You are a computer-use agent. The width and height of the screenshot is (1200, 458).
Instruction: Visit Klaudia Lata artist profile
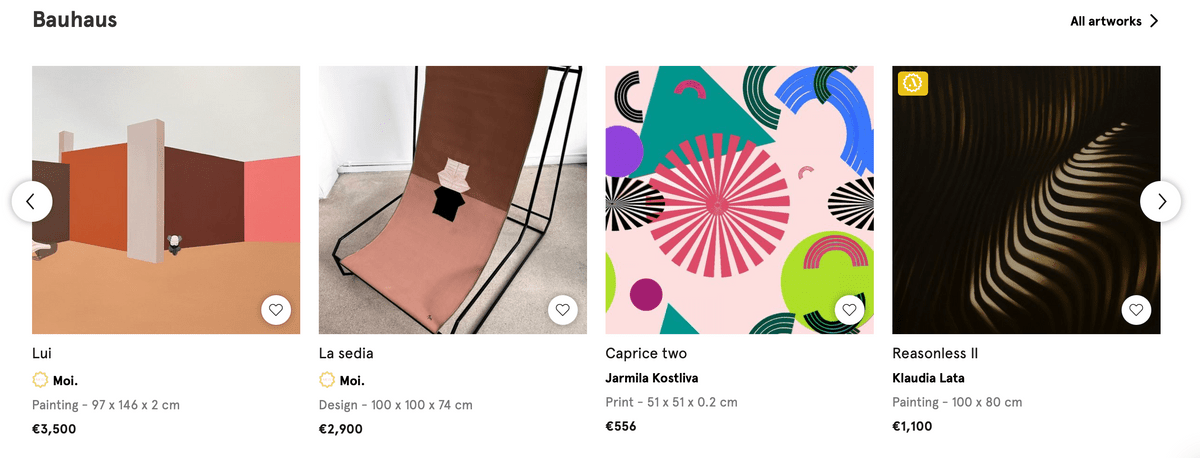pos(928,378)
